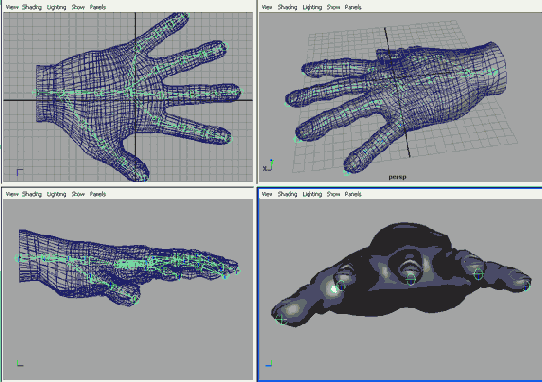Select the middle fingertip joint in the shaded hand panel
Screen dimensions: 542x382
click(411, 278)
